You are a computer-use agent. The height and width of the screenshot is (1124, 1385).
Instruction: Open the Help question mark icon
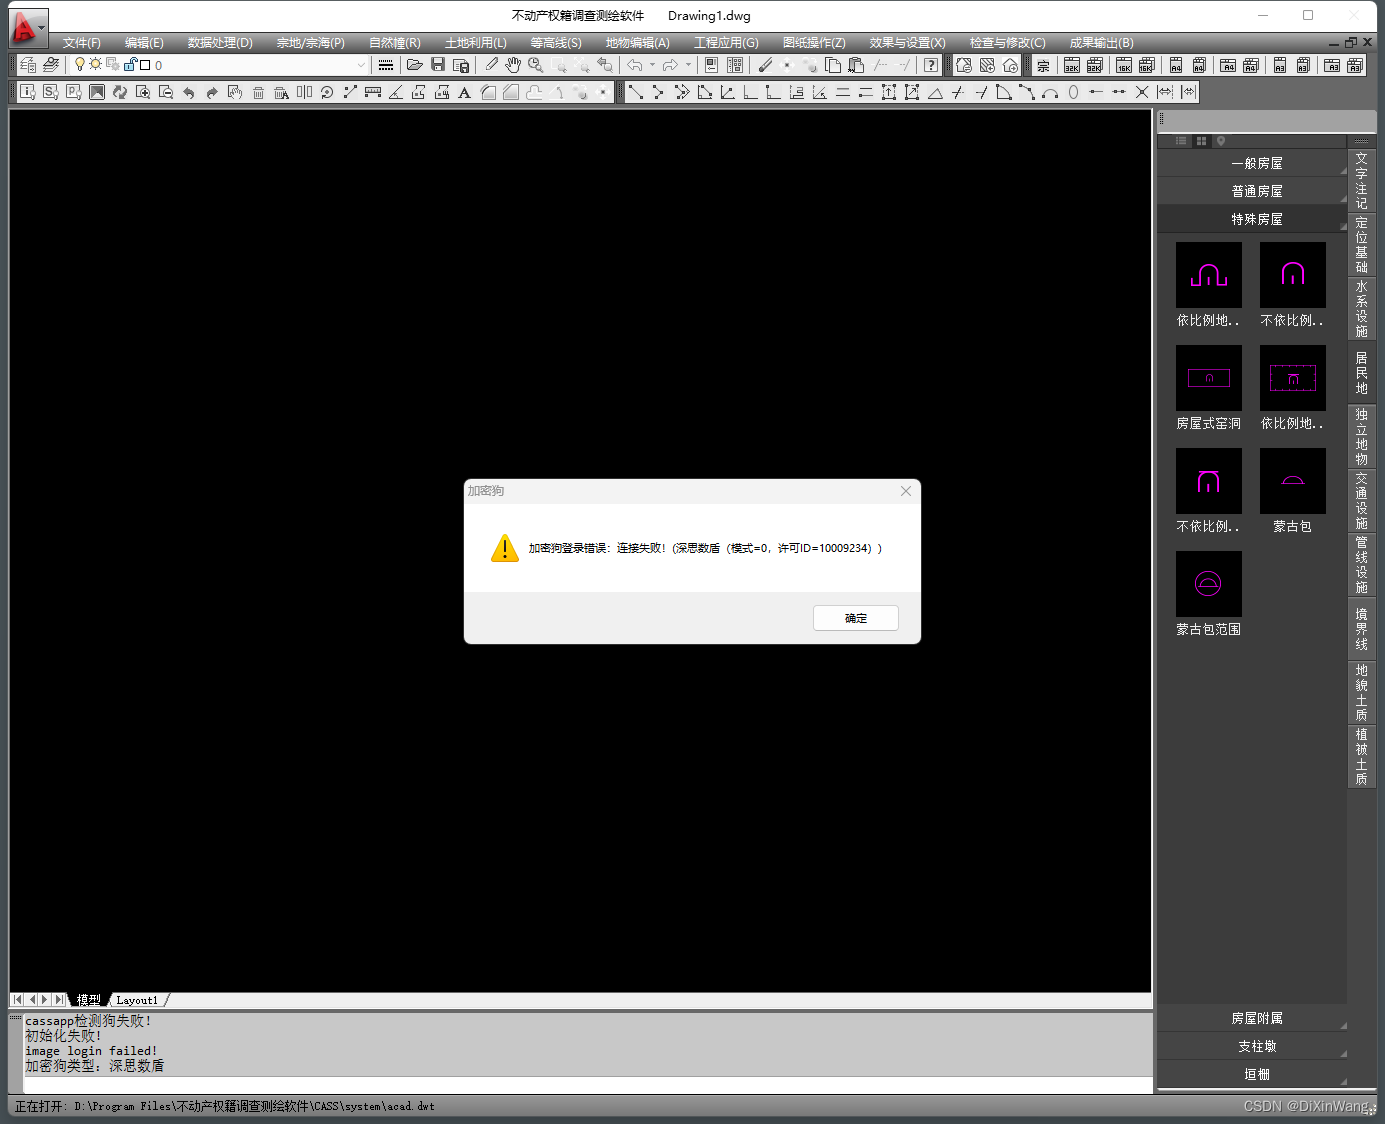coord(931,65)
